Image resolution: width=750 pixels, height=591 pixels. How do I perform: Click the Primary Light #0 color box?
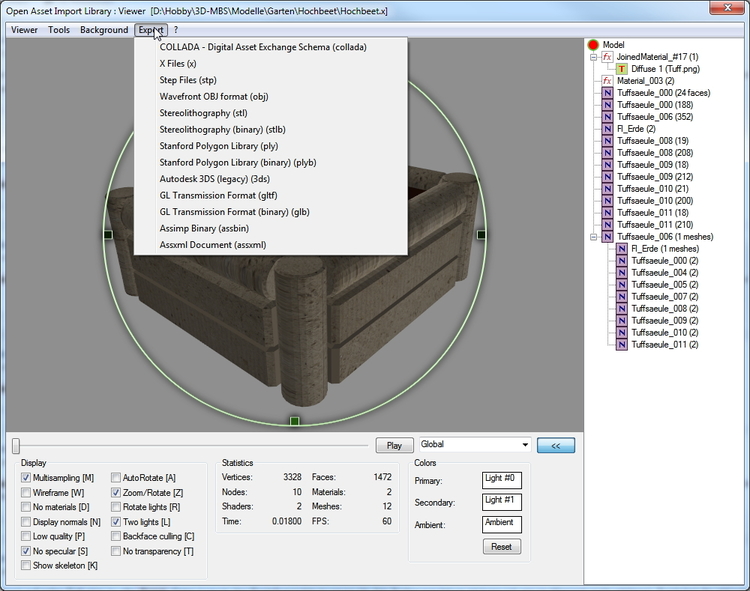502,481
